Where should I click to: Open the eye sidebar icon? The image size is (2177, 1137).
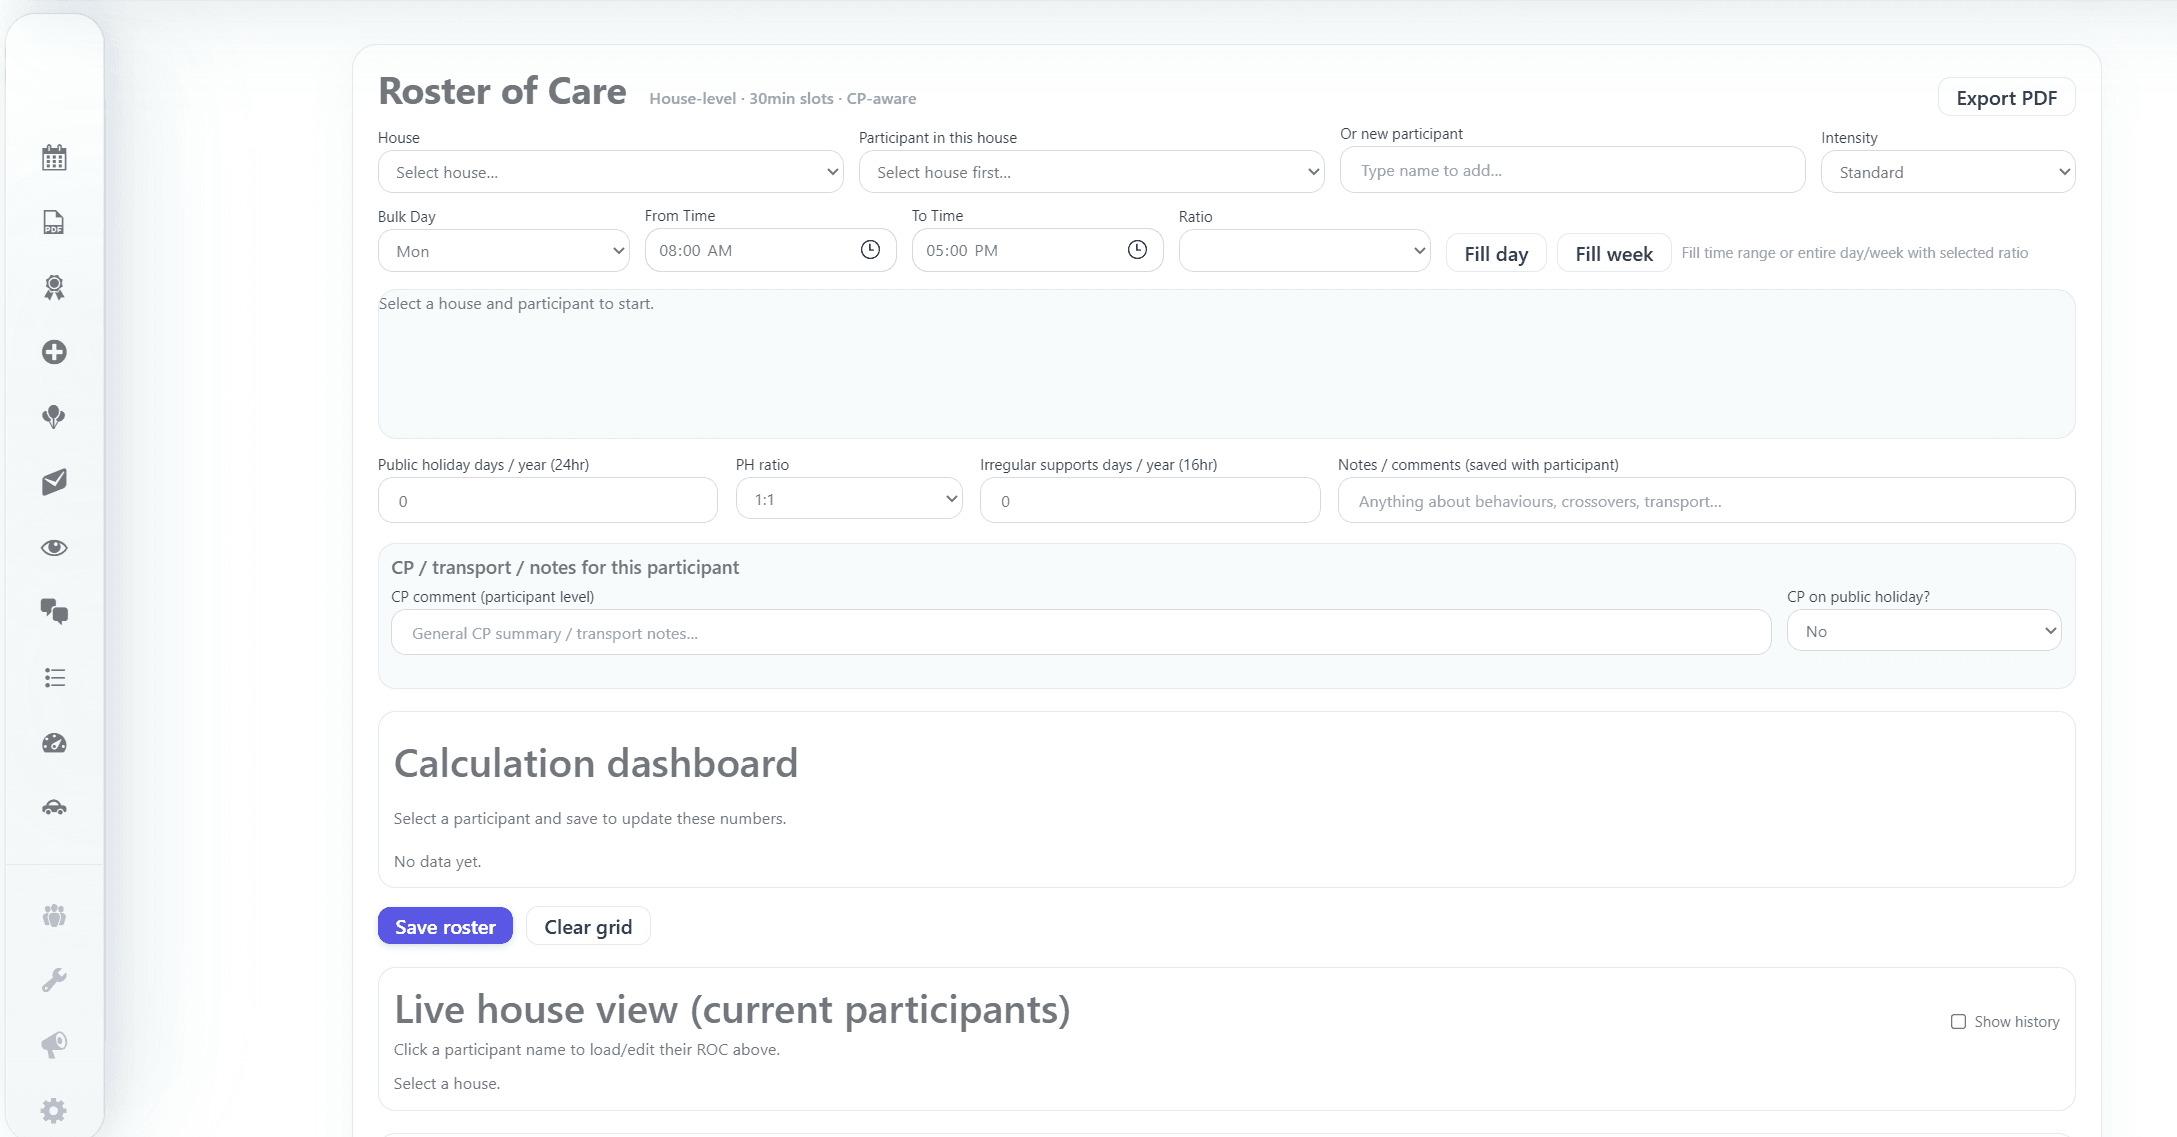54,548
